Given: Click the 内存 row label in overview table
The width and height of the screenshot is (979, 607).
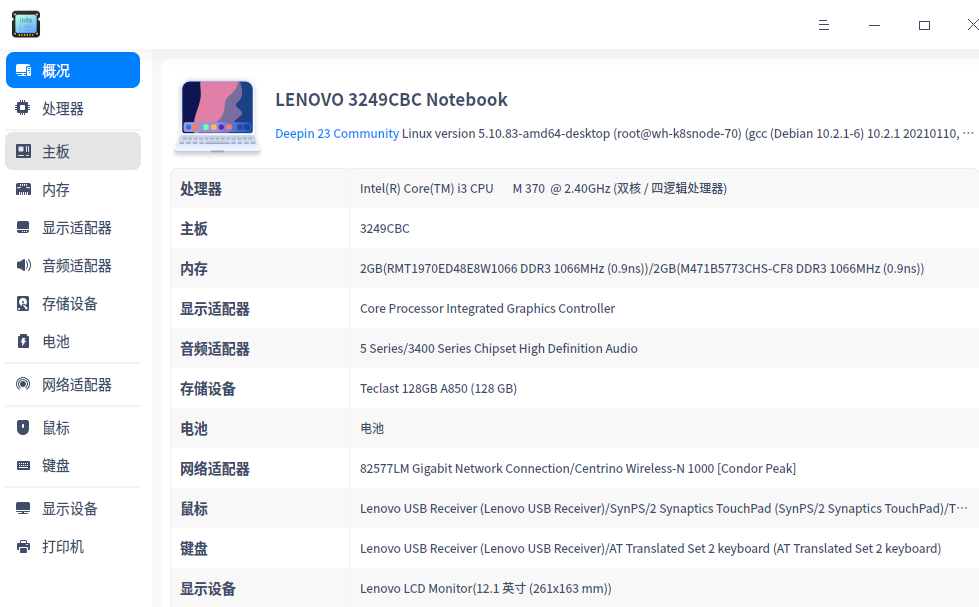Looking at the screenshot, I should (194, 269).
